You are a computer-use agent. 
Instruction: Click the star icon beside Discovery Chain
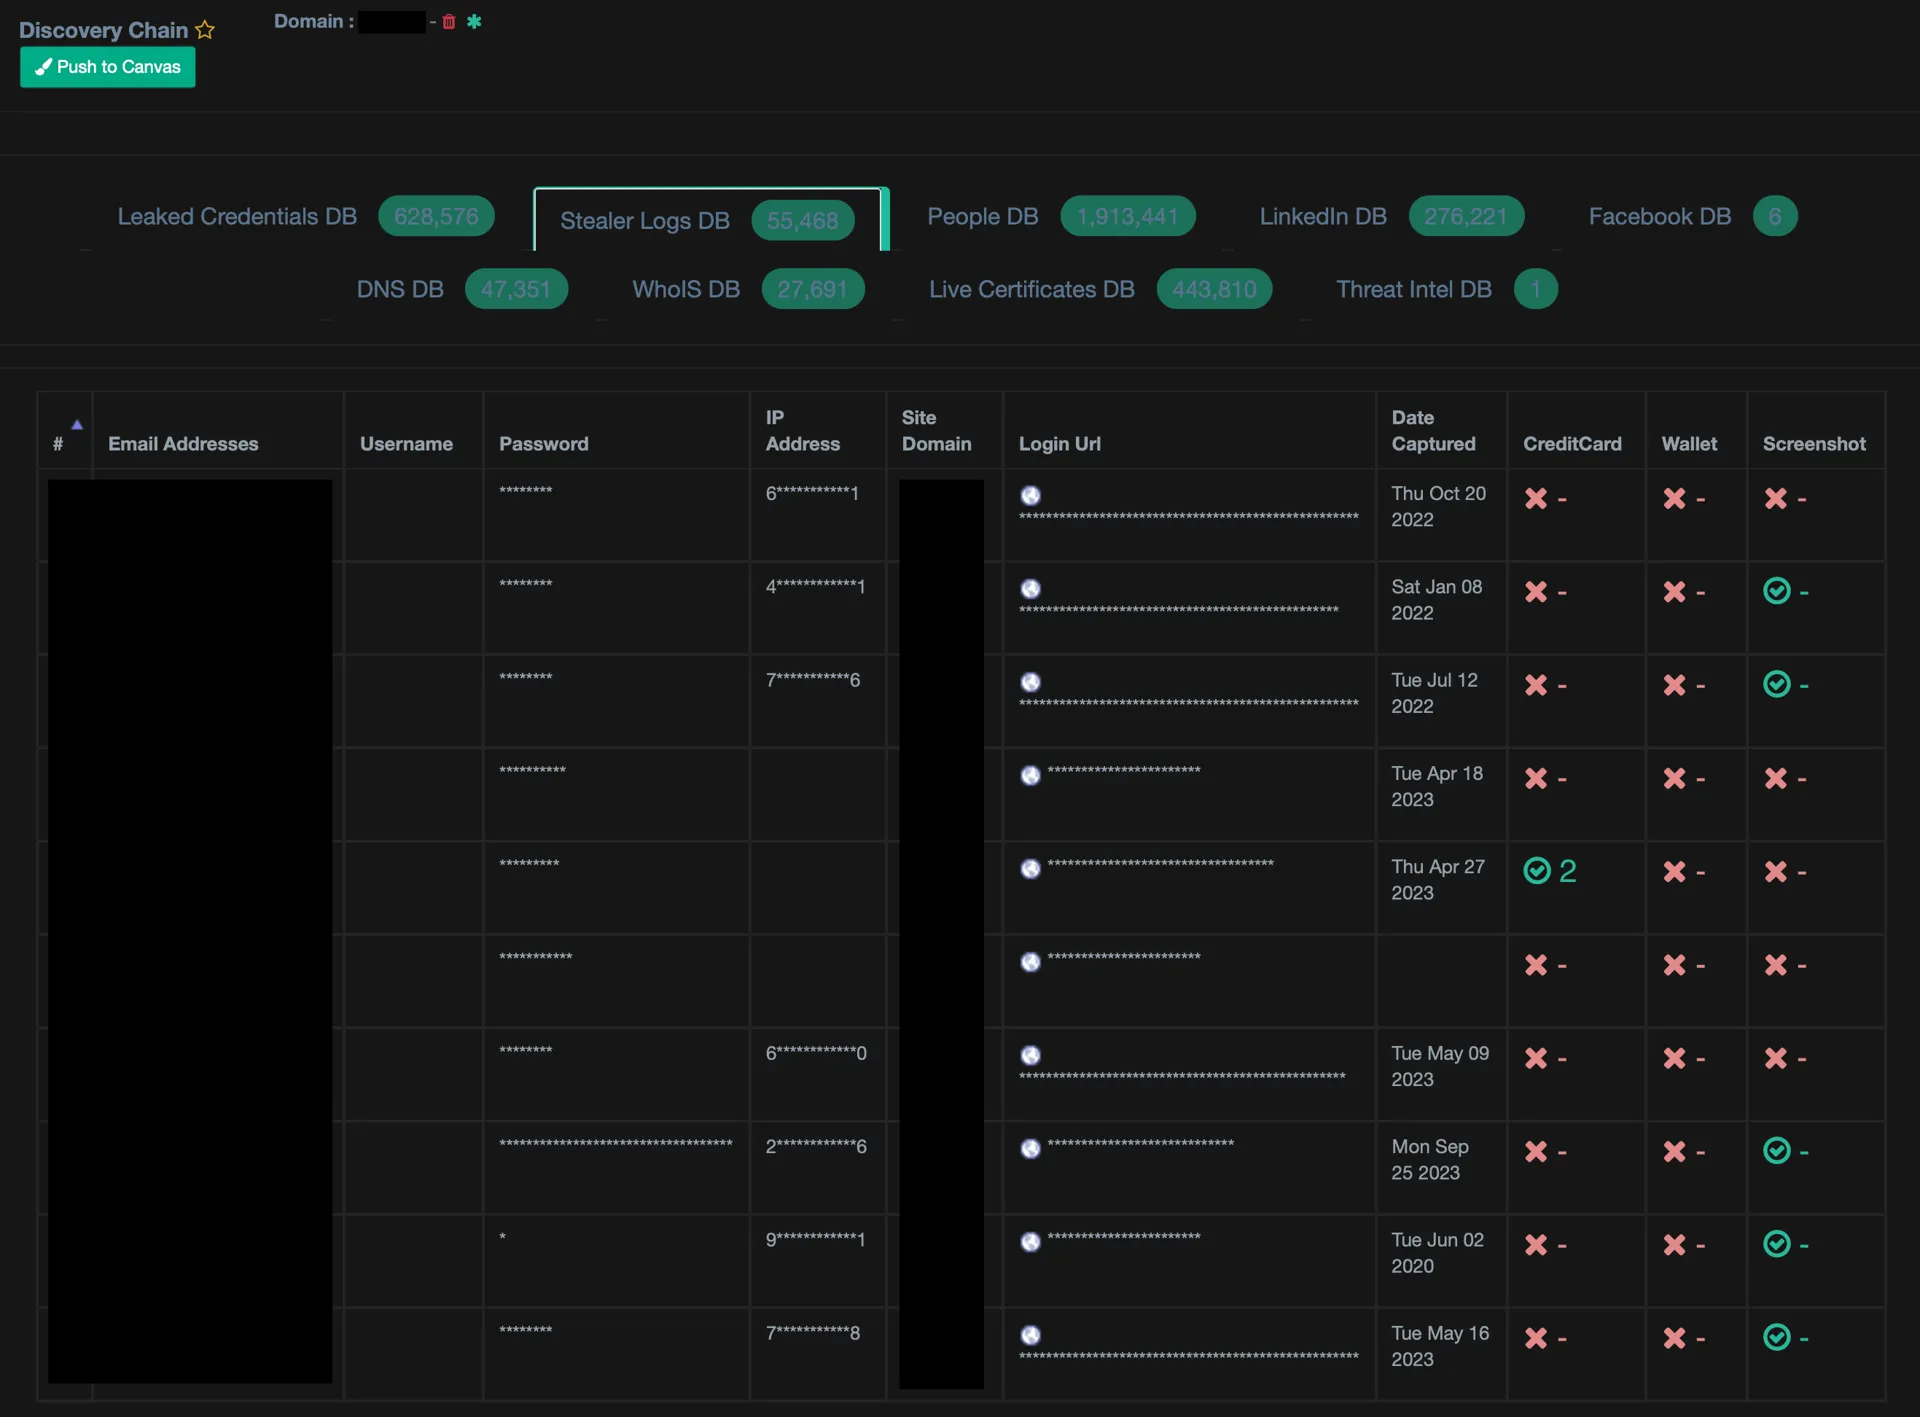(205, 30)
